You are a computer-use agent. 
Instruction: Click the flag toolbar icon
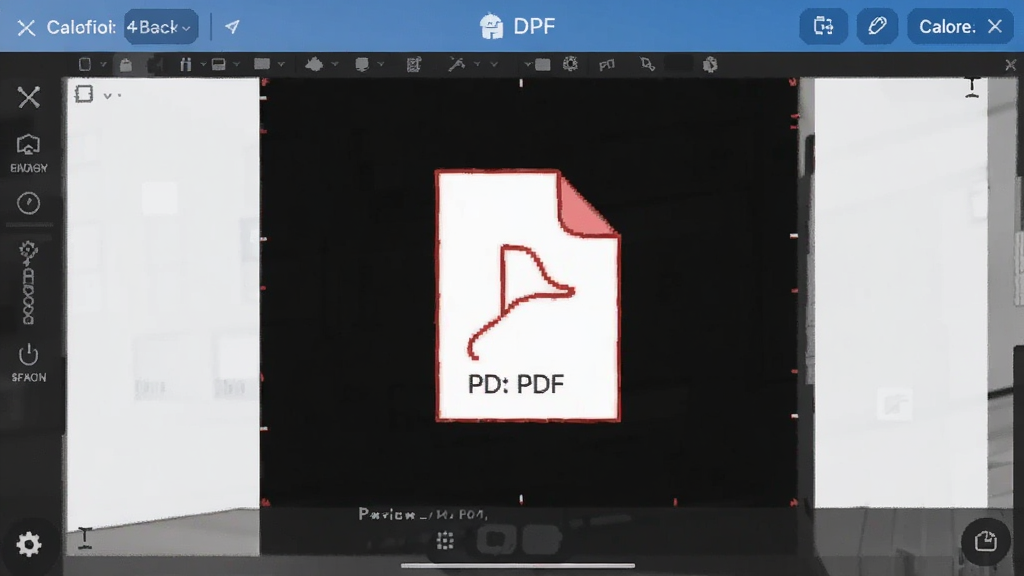point(607,64)
